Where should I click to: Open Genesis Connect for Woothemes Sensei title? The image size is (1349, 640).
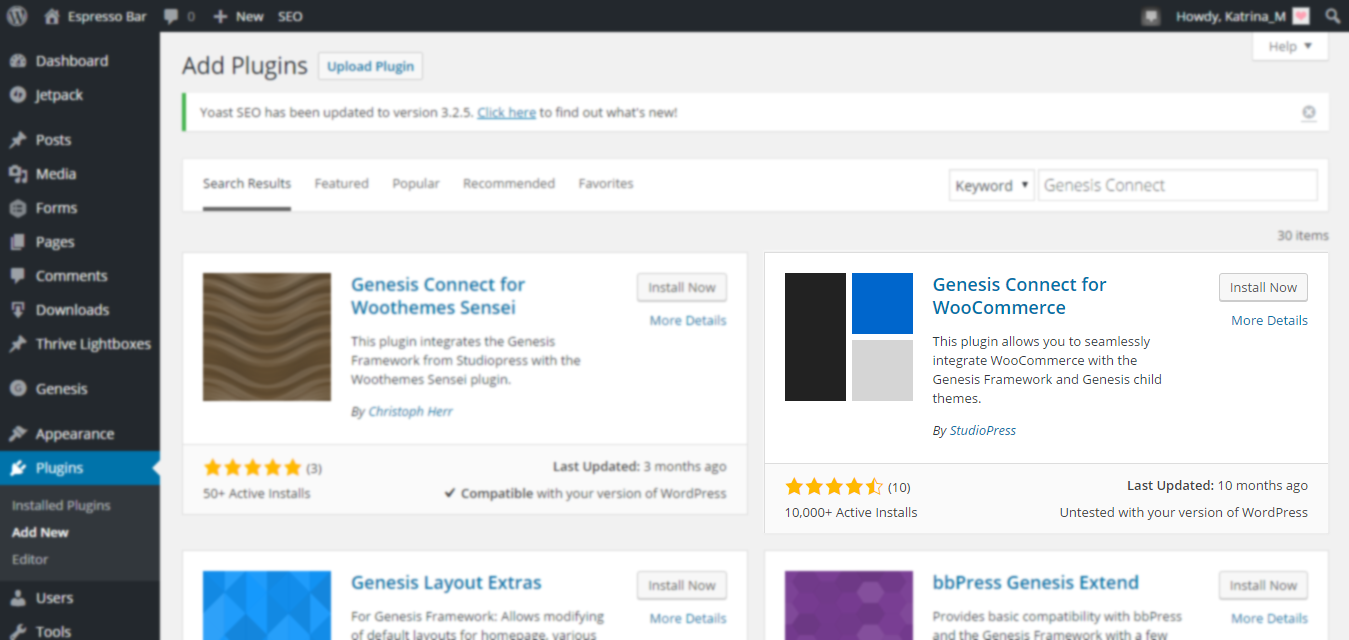point(438,296)
